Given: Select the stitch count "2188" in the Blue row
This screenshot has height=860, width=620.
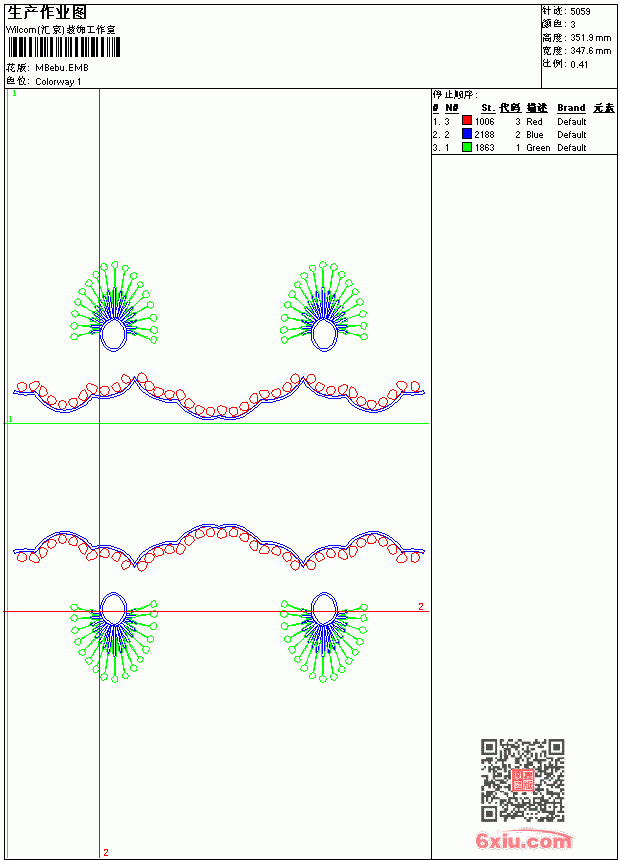Looking at the screenshot, I should pos(484,134).
